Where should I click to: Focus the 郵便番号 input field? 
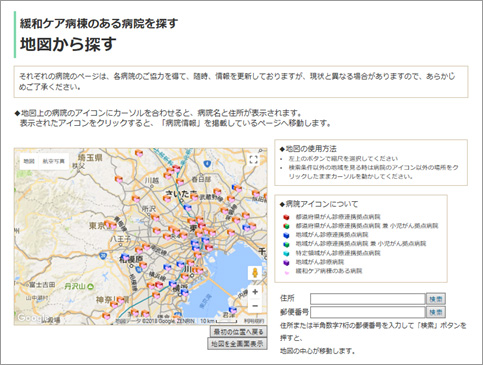pyautogui.click(x=368, y=312)
